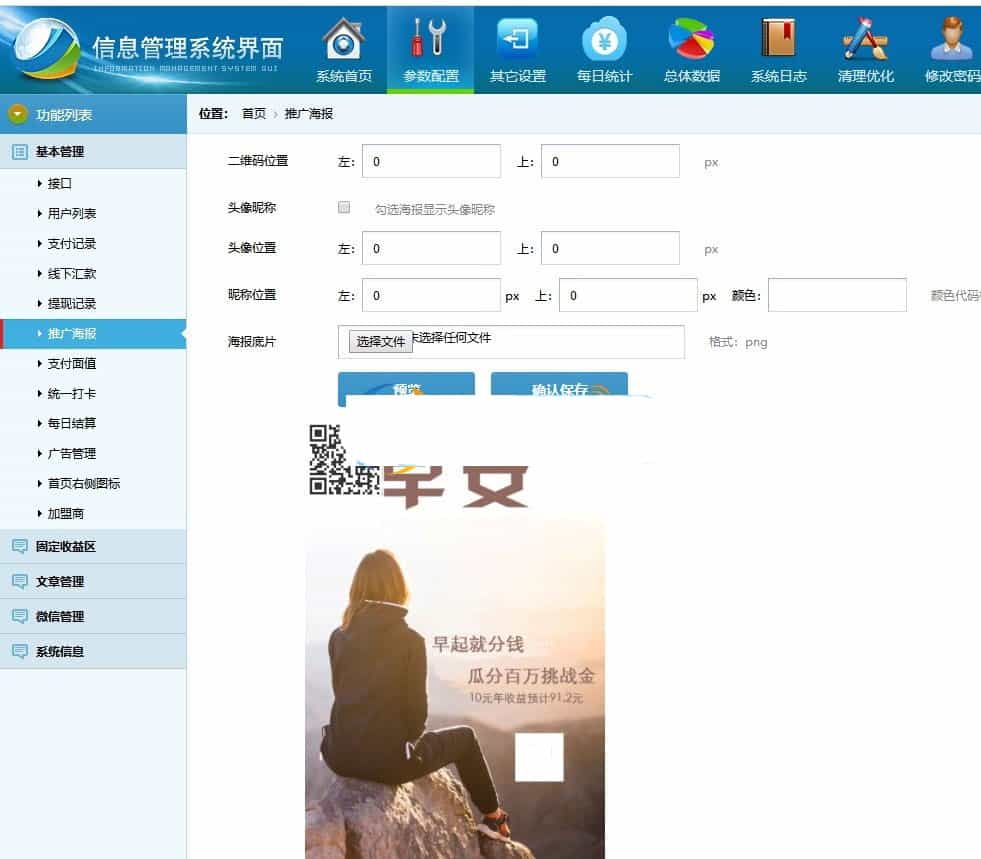The width and height of the screenshot is (981, 859).
Task: Select the 参数配置 tools icon
Action: (430, 38)
